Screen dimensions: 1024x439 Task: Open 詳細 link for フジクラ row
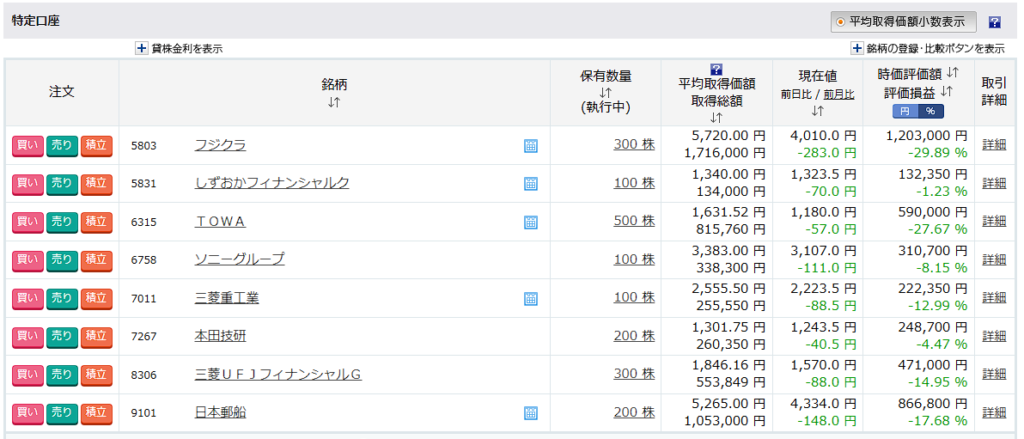(994, 146)
